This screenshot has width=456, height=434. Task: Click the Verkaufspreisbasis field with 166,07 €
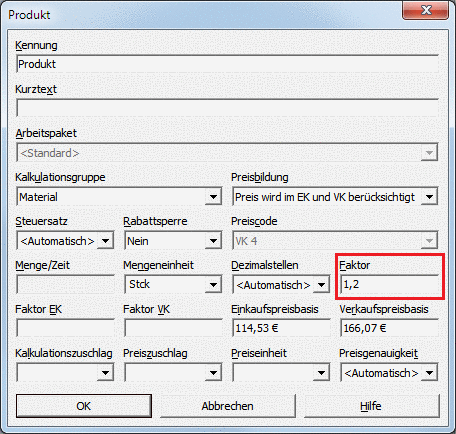tap(389, 328)
